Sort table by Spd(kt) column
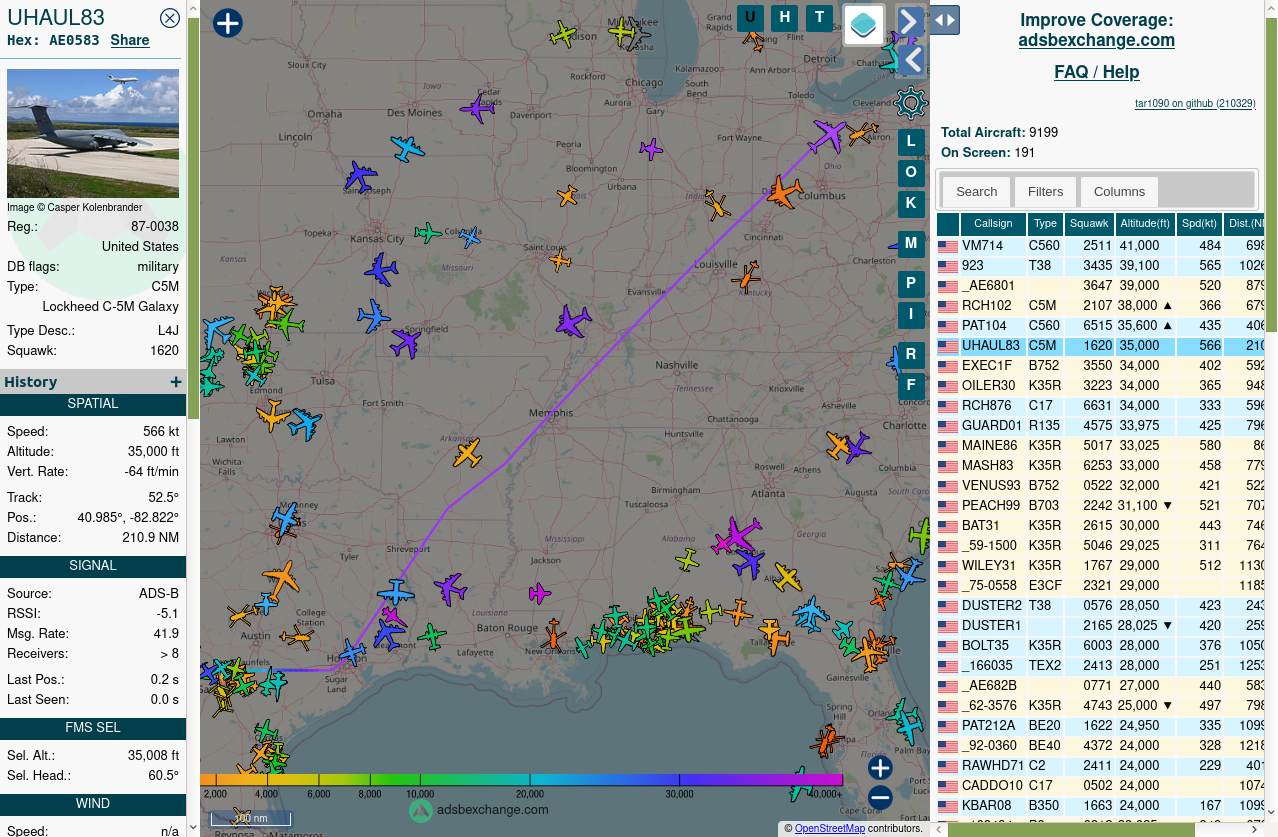Image resolution: width=1278 pixels, height=837 pixels. [x=1200, y=224]
